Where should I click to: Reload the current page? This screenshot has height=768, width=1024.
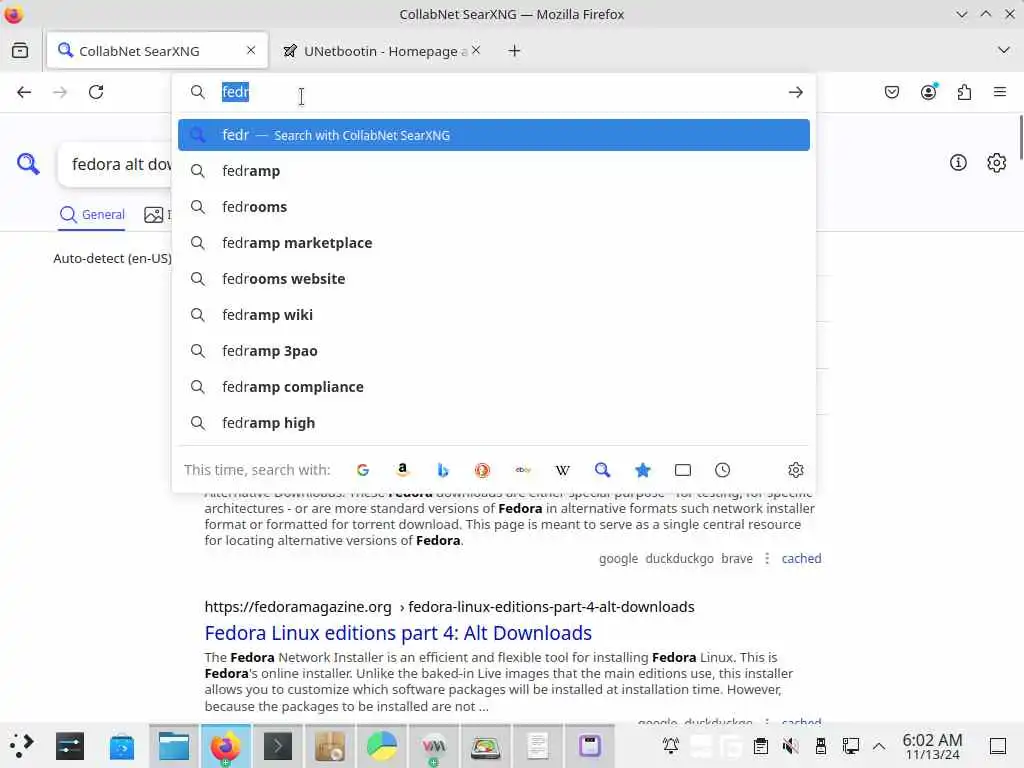(96, 92)
